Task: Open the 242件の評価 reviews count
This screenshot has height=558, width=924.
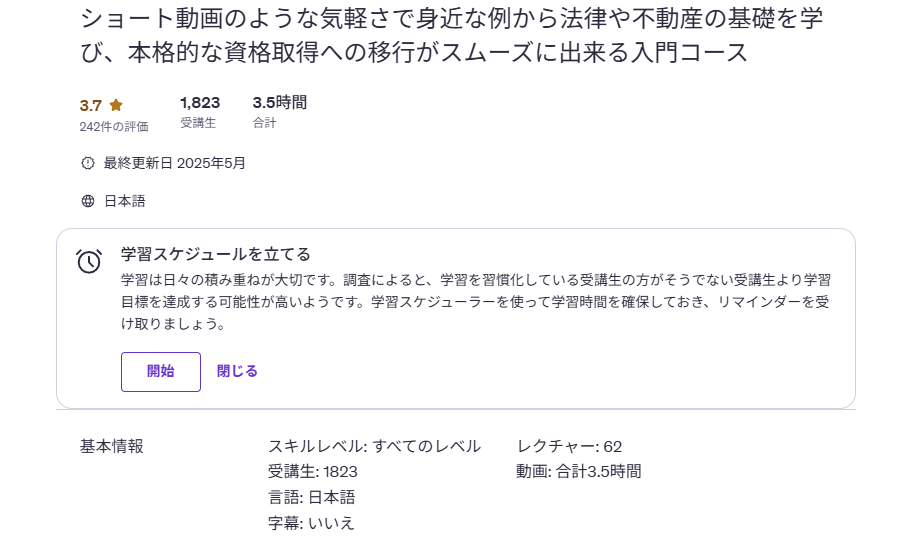Action: coord(114,126)
